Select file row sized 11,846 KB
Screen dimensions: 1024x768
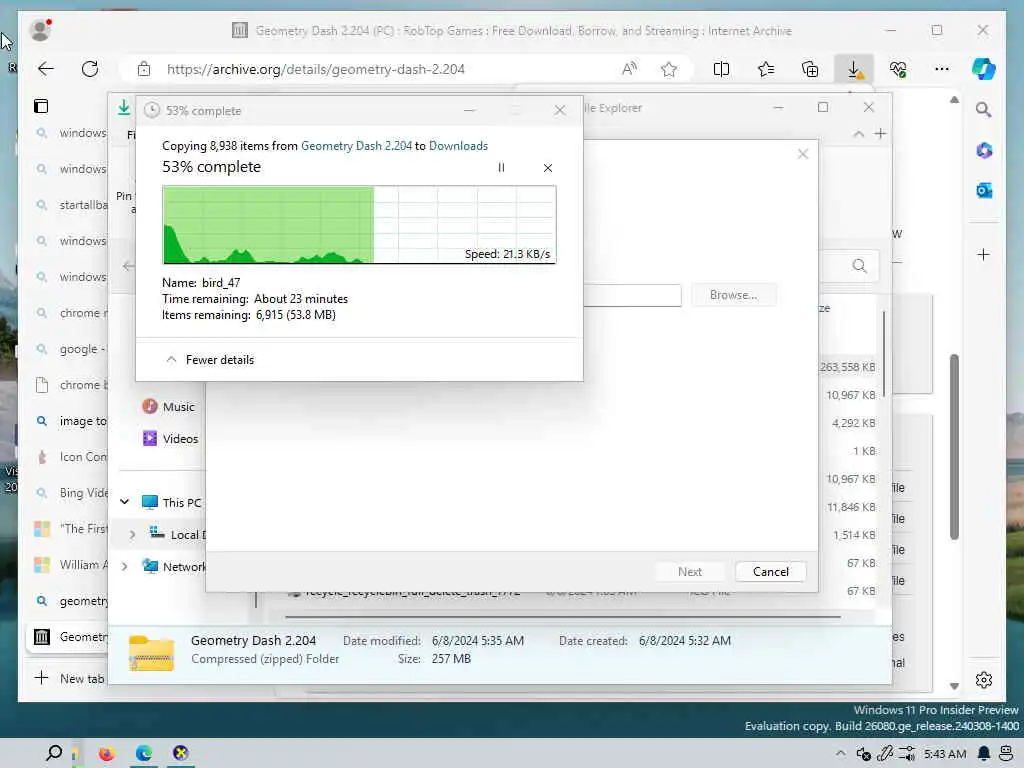(850, 507)
